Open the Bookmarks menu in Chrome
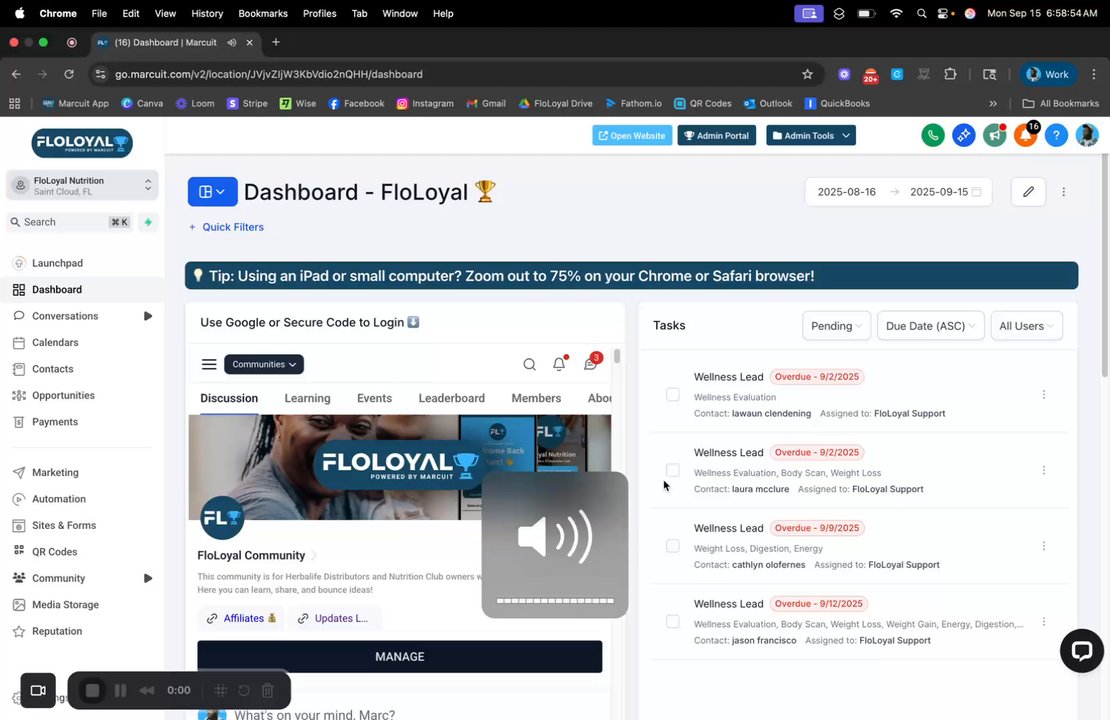The height and width of the screenshot is (720, 1110). click(263, 13)
